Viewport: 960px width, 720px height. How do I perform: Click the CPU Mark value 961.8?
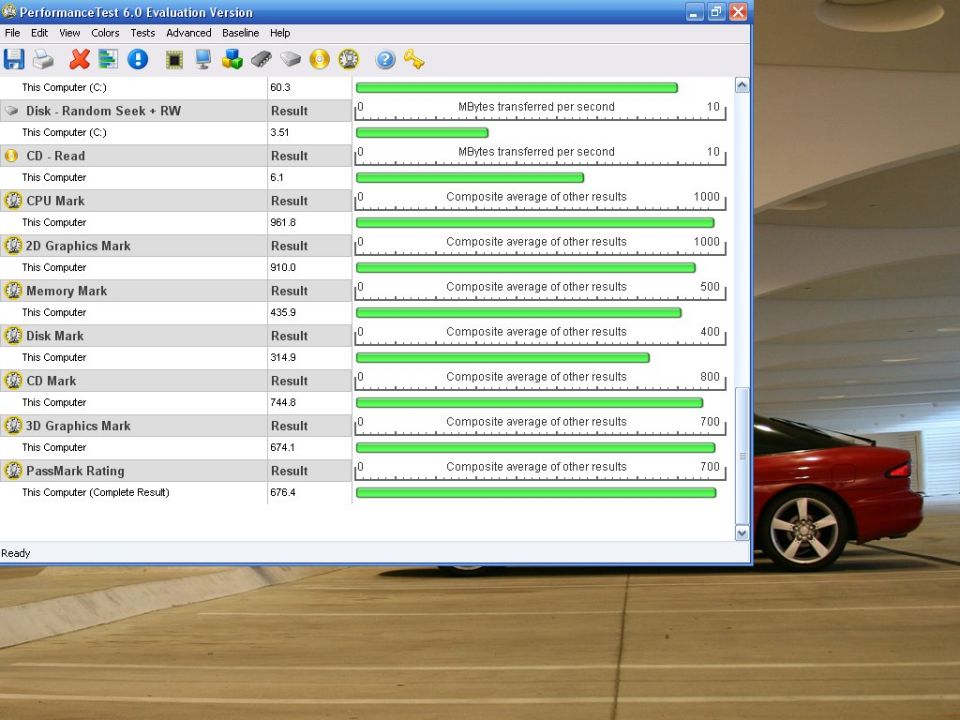pos(283,222)
